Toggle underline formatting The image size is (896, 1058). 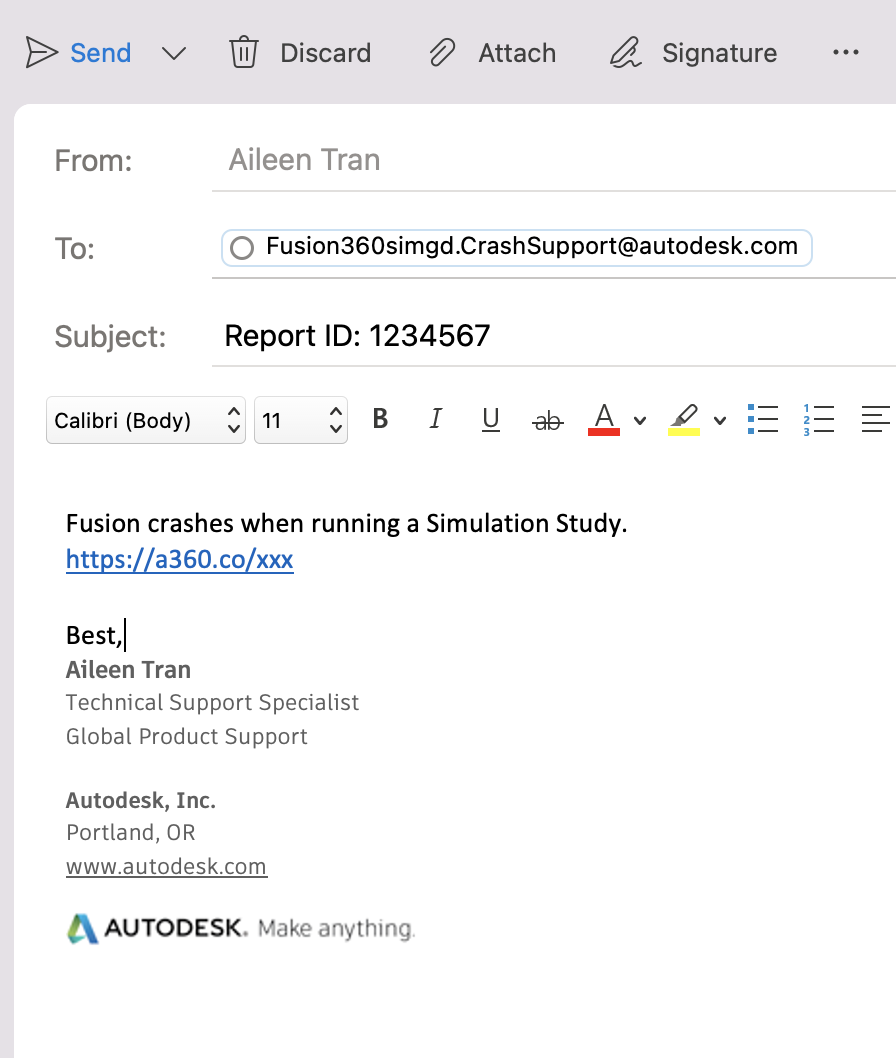[x=491, y=420]
